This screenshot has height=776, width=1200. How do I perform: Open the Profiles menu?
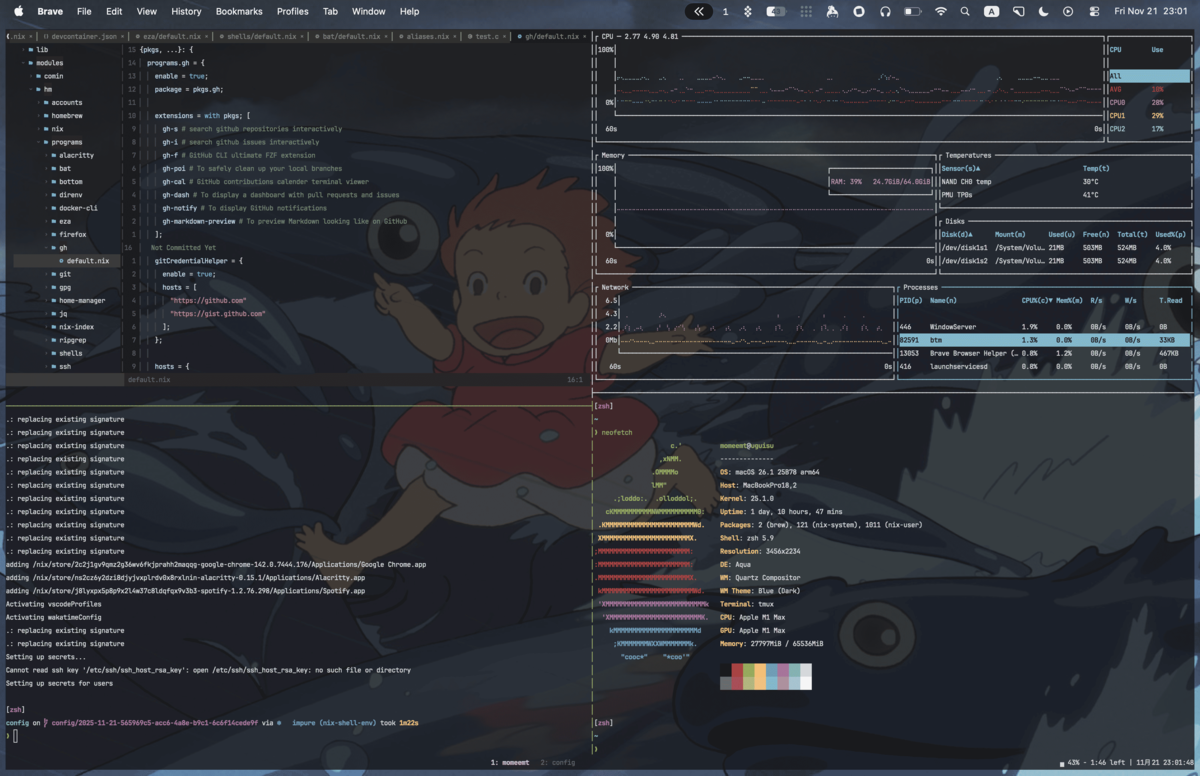point(292,11)
